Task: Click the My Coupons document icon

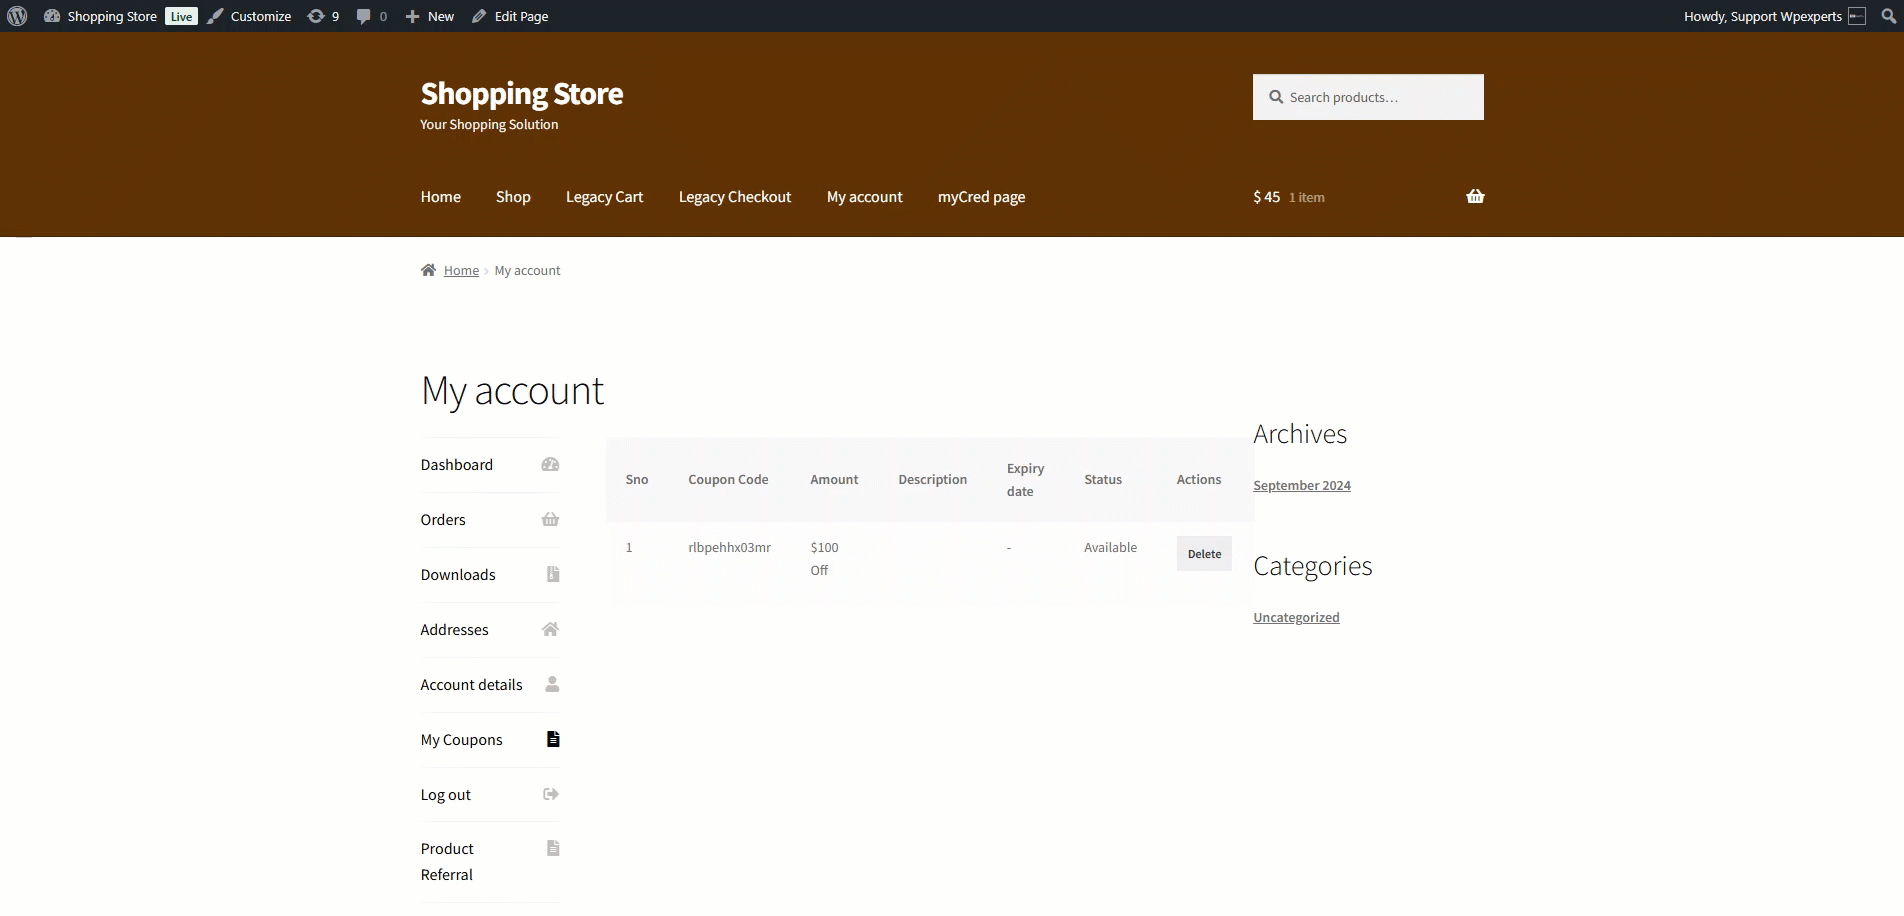Action: pyautogui.click(x=552, y=739)
